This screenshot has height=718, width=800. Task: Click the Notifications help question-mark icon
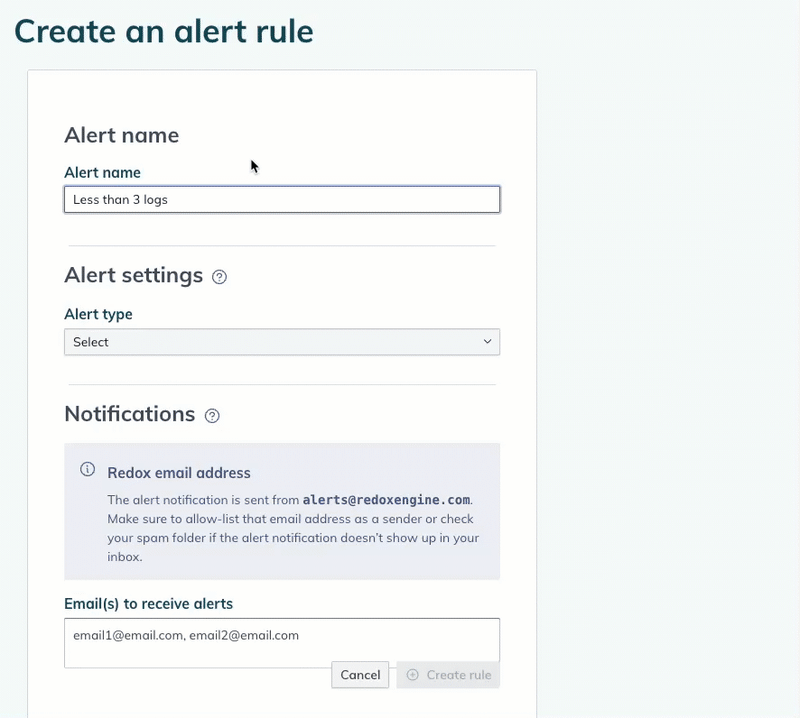click(212, 416)
